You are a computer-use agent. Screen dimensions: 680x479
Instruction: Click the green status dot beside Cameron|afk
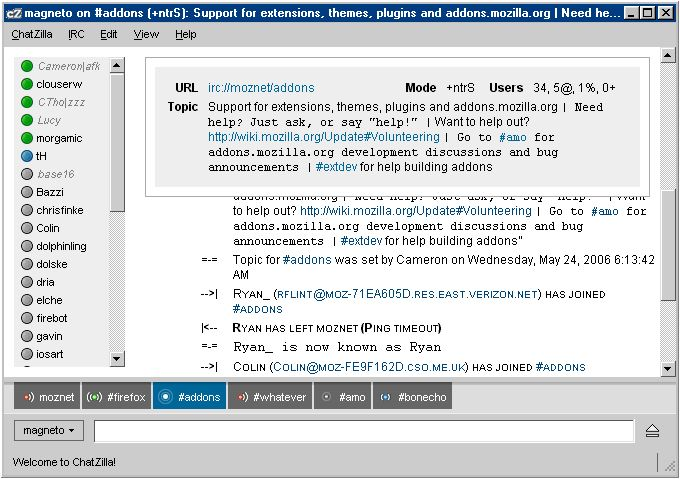(x=27, y=66)
